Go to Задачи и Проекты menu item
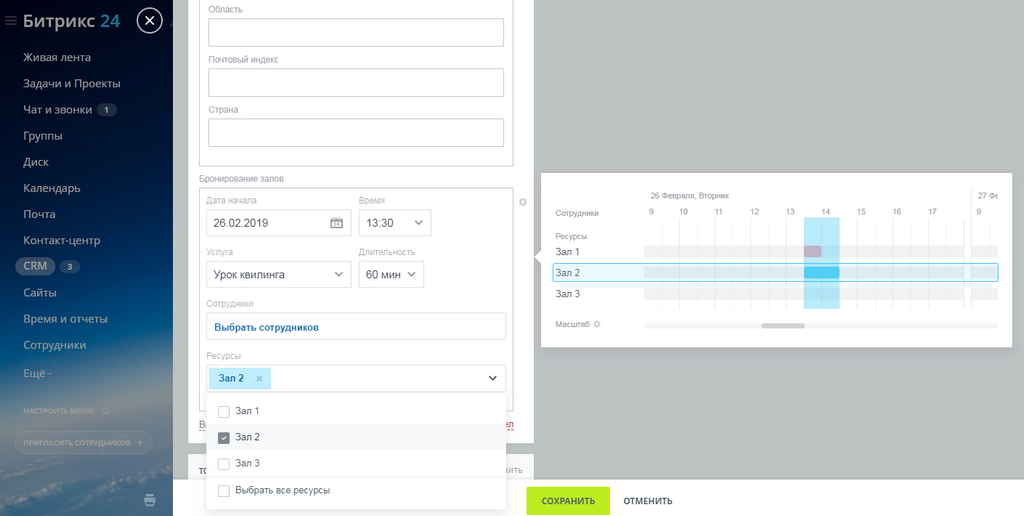The height and width of the screenshot is (516, 1024). point(72,84)
